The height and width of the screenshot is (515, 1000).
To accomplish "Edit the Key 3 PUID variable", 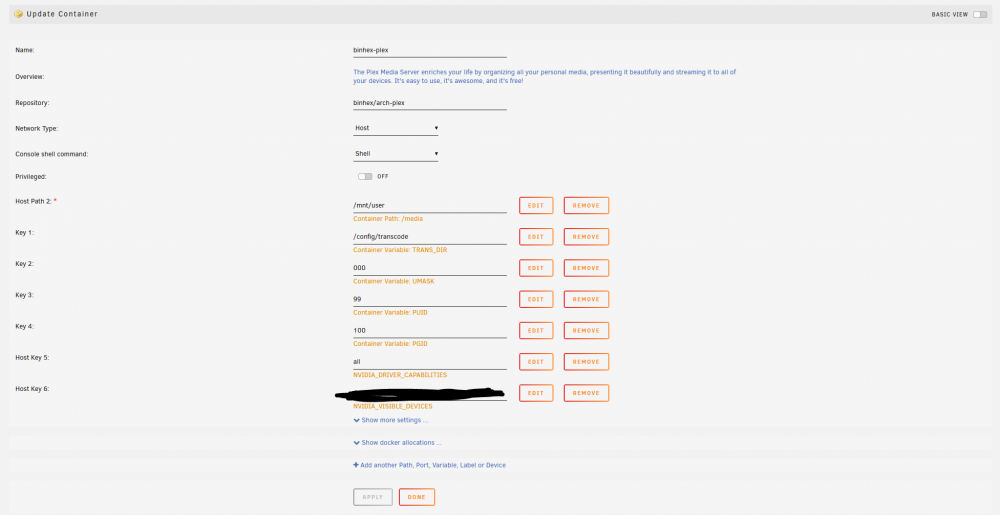I will click(x=536, y=299).
